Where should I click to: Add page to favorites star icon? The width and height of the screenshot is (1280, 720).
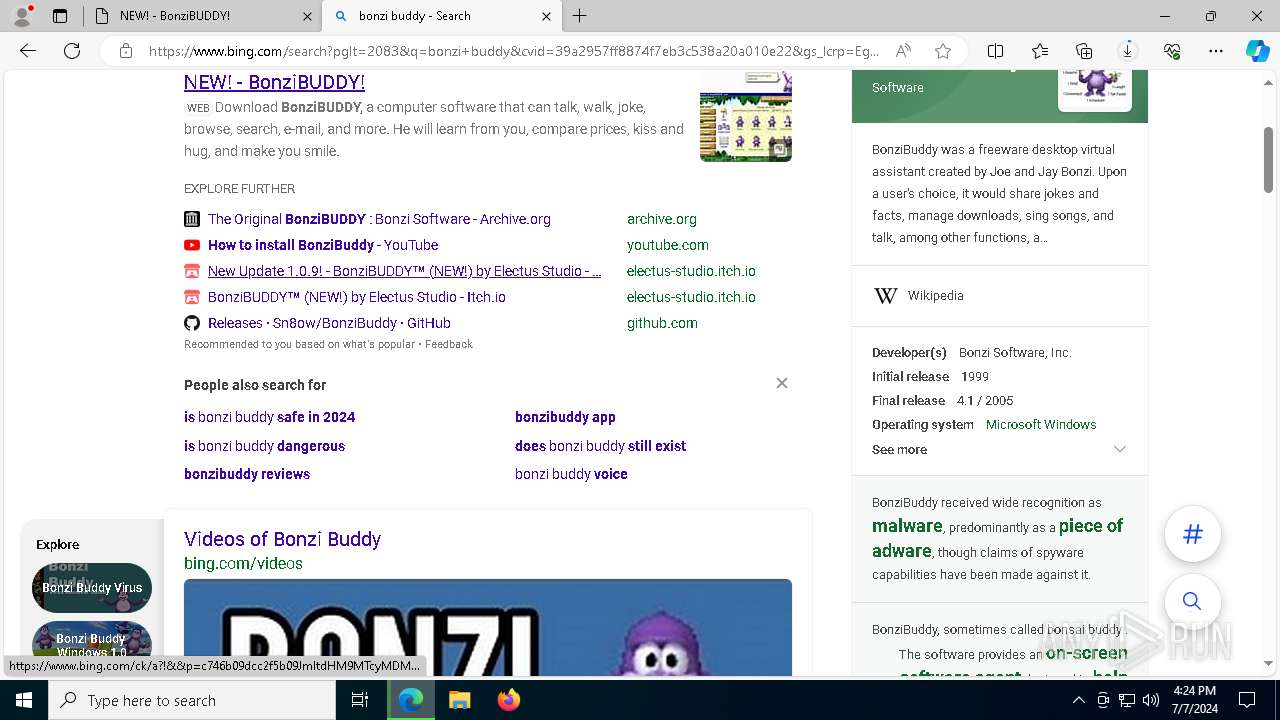[943, 51]
